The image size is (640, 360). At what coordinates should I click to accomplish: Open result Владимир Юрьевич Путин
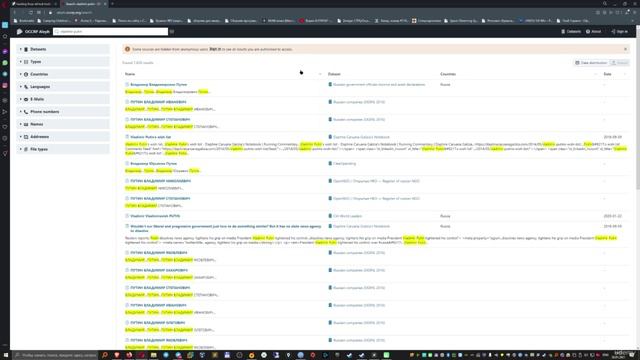coord(153,163)
